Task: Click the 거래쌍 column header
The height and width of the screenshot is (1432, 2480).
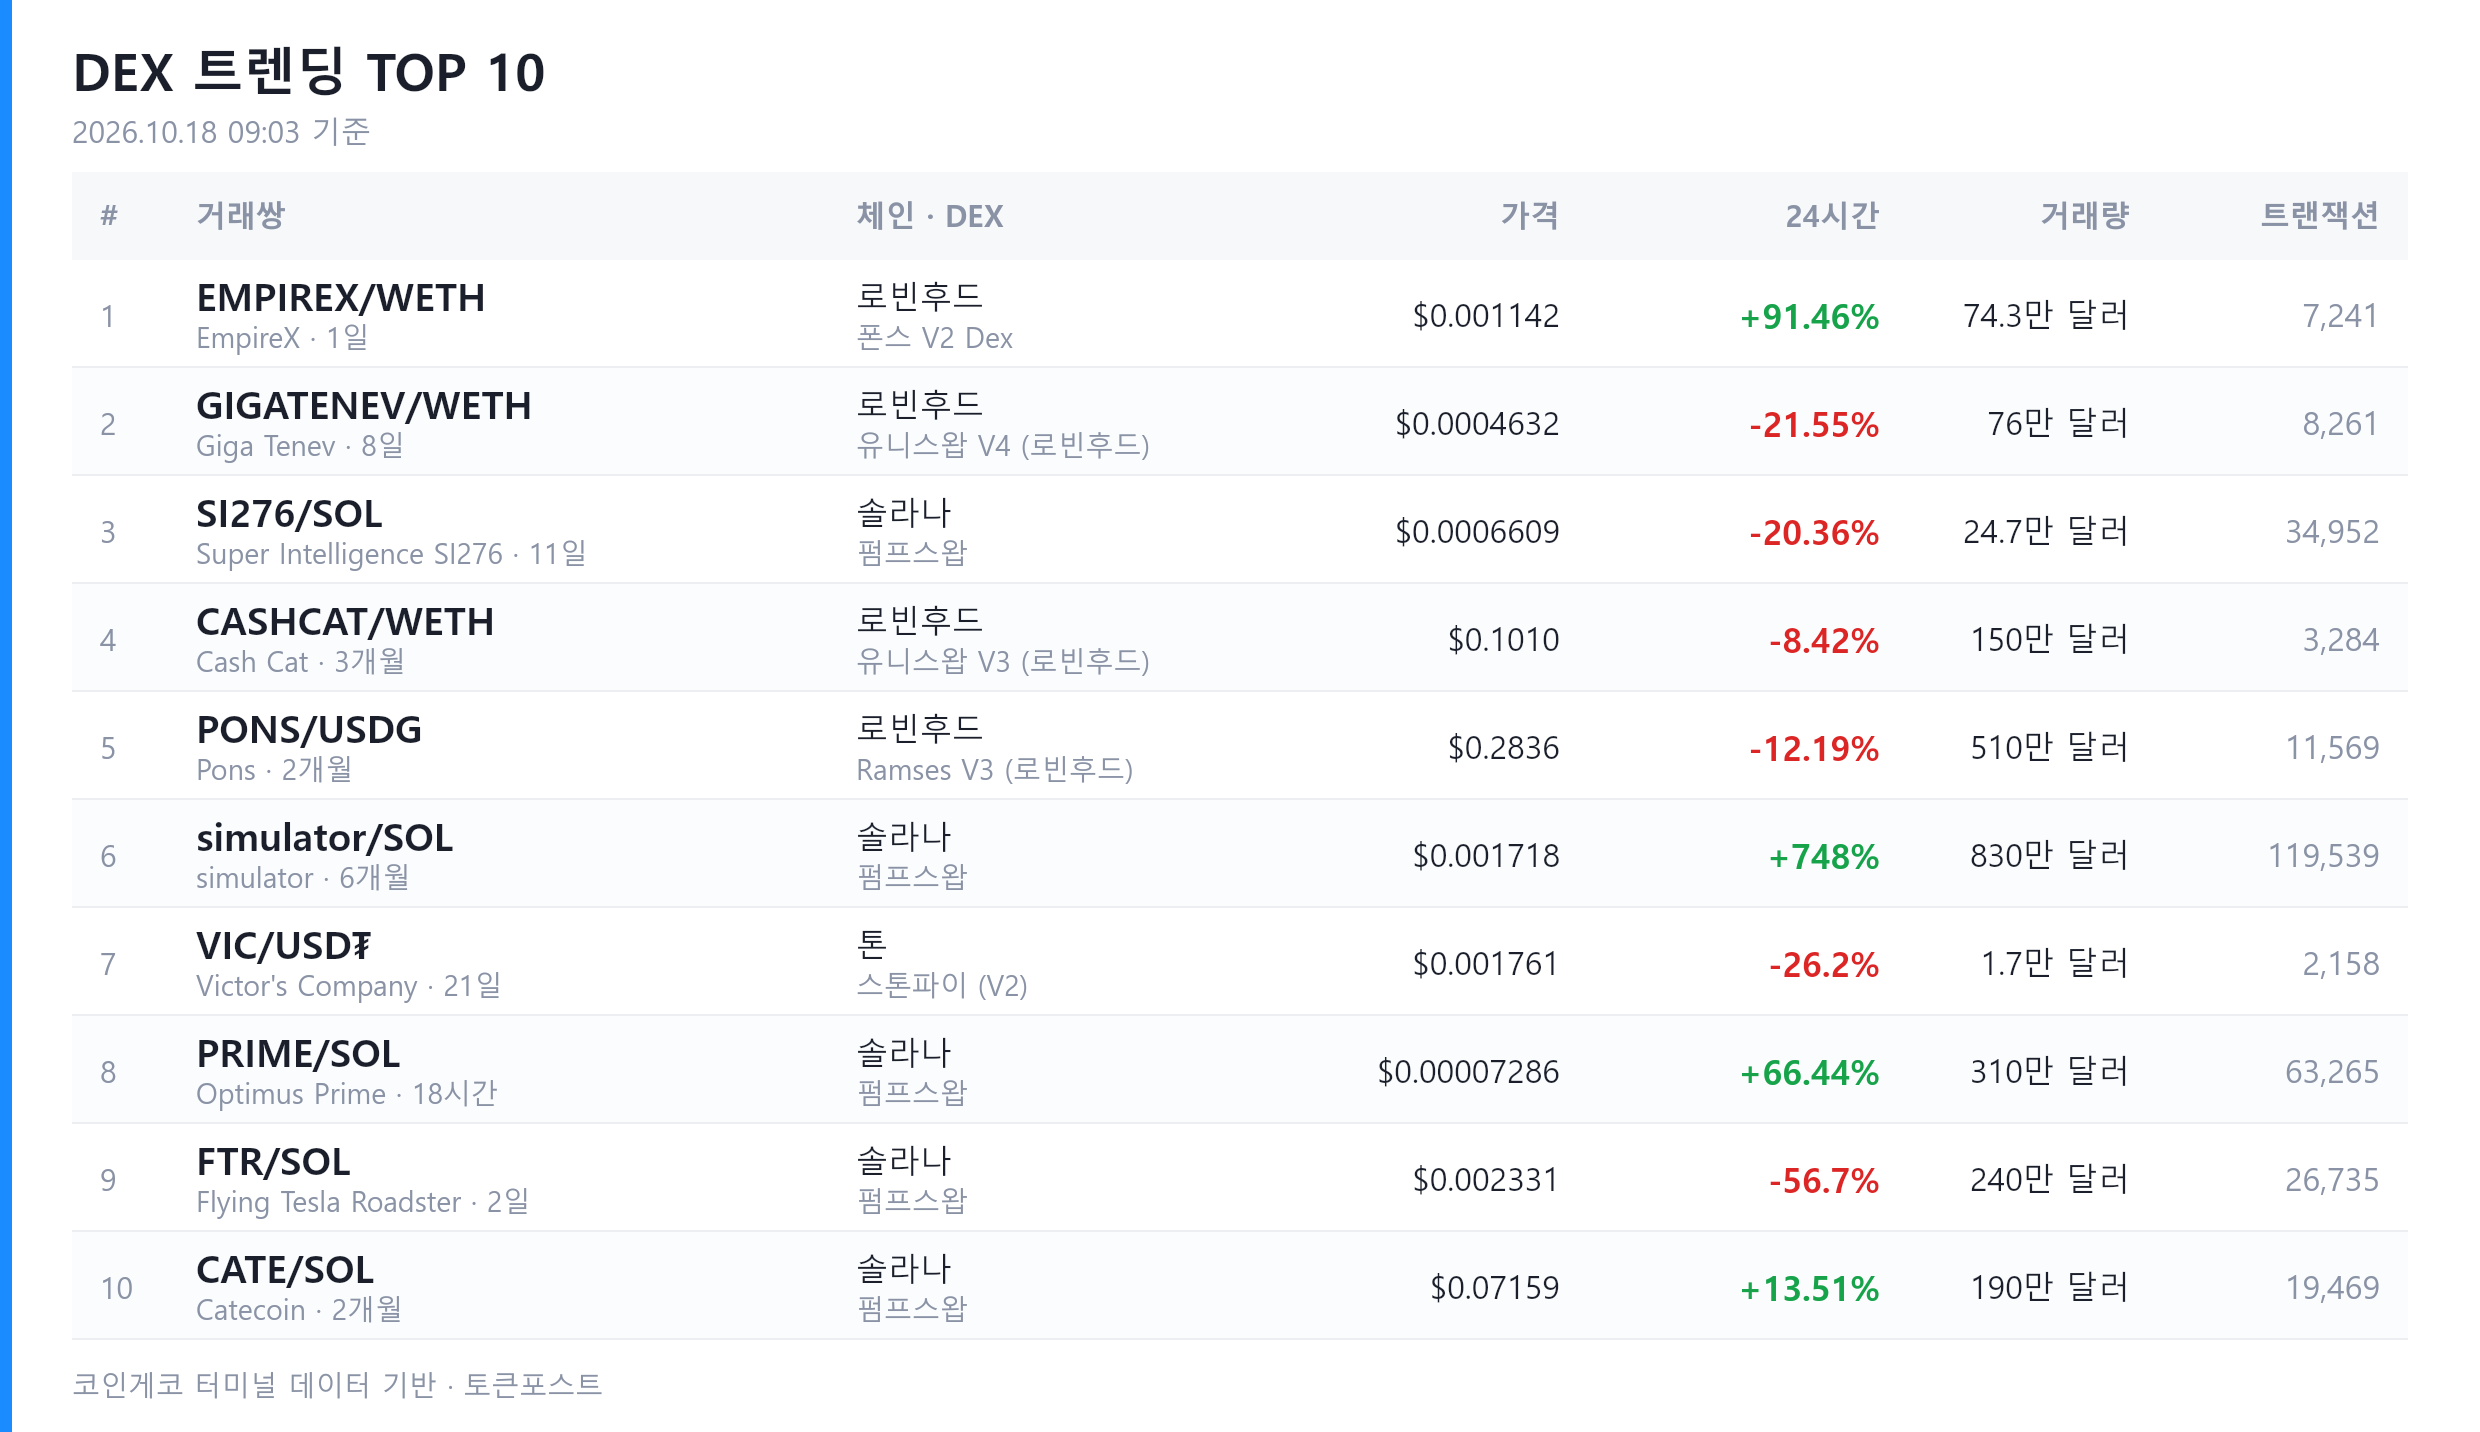Action: click(240, 216)
